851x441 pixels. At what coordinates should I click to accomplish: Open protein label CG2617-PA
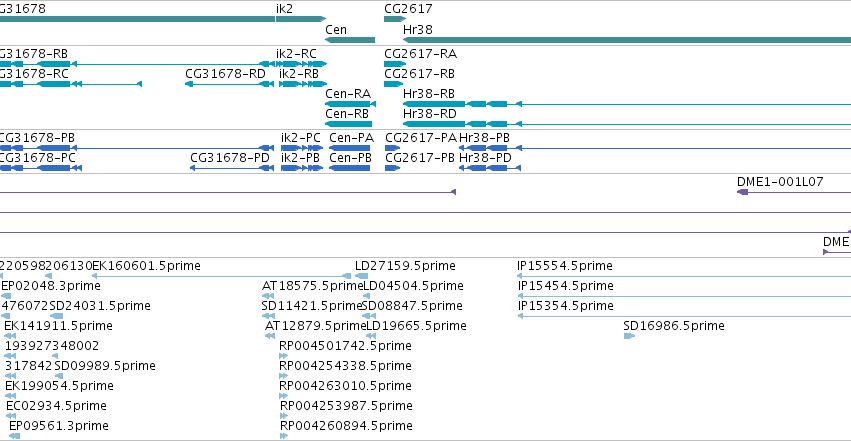click(421, 138)
